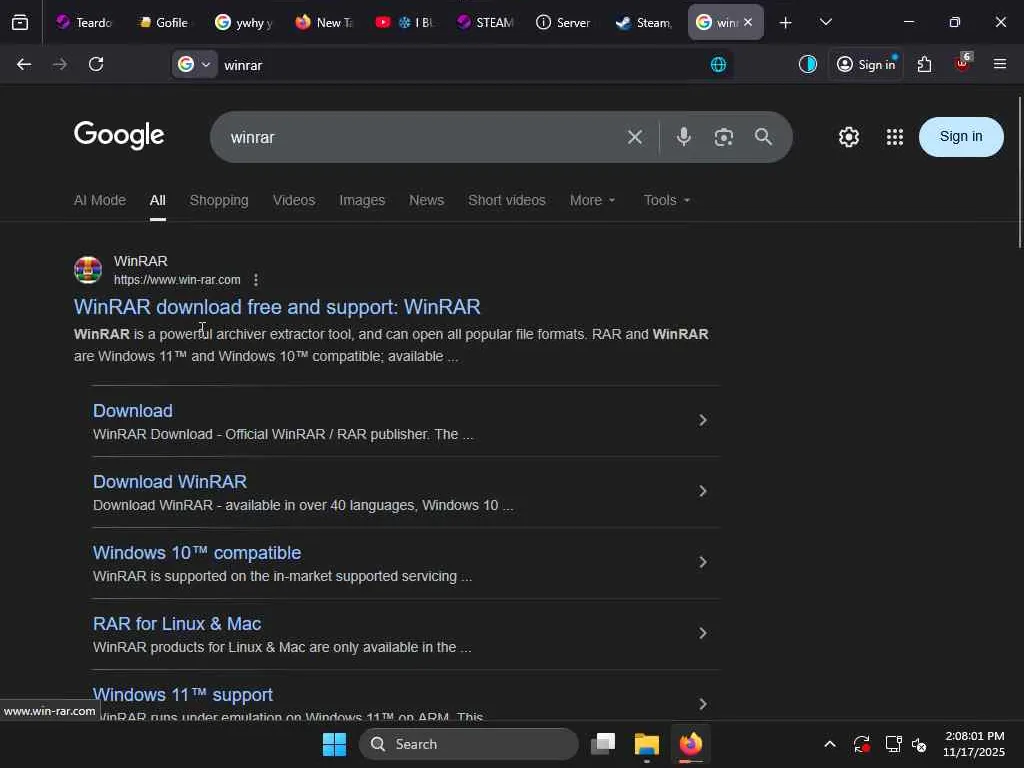This screenshot has height=768, width=1024.
Task: Select the Shopping results filter
Action: (x=219, y=200)
